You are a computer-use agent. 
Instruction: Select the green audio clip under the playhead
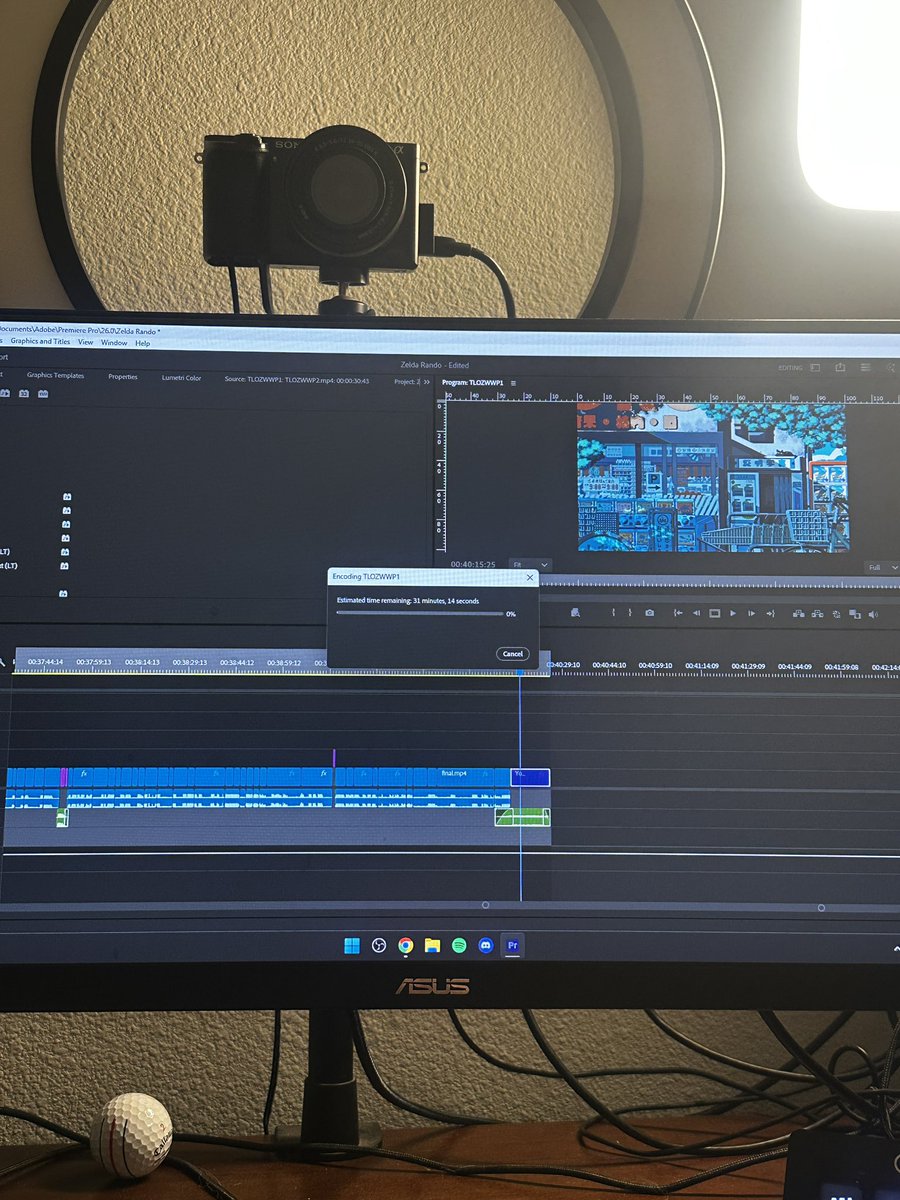[522, 817]
